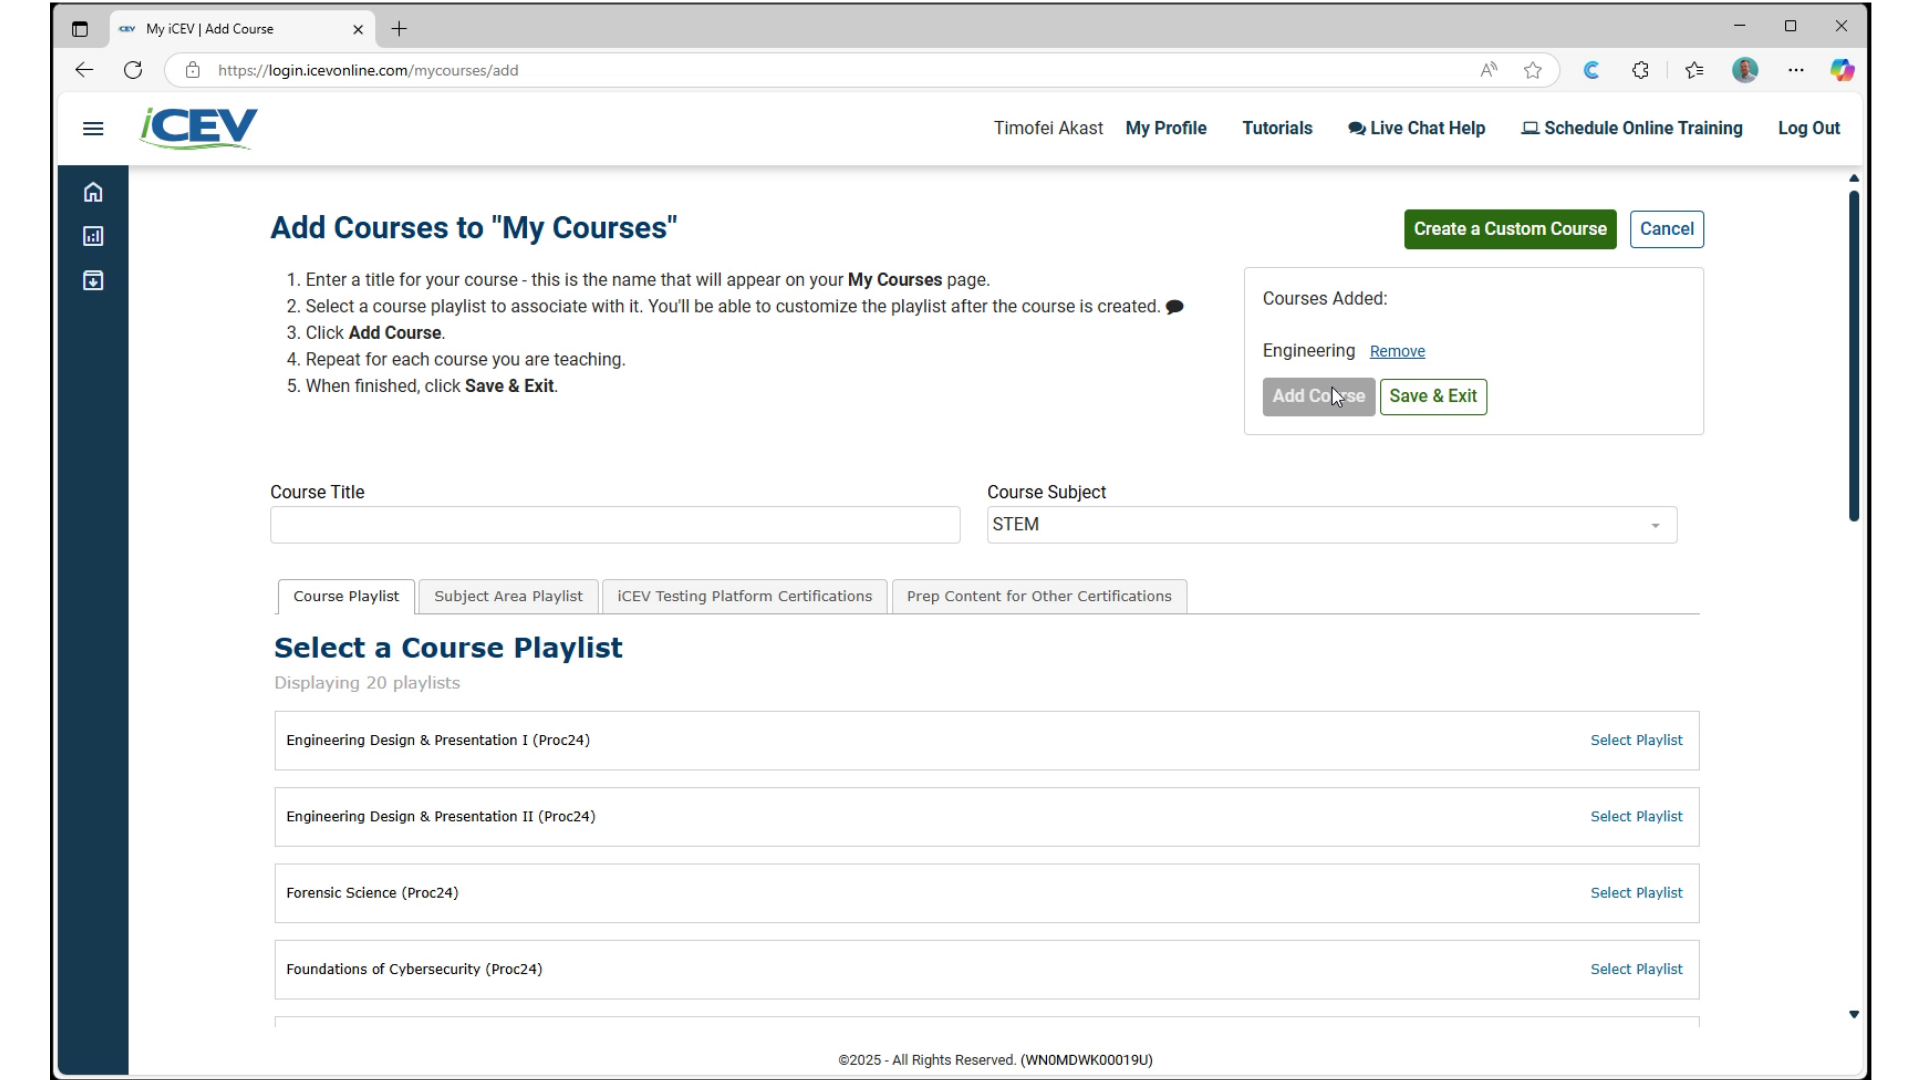The height and width of the screenshot is (1080, 1920).
Task: Refresh the browser page
Action: point(133,70)
